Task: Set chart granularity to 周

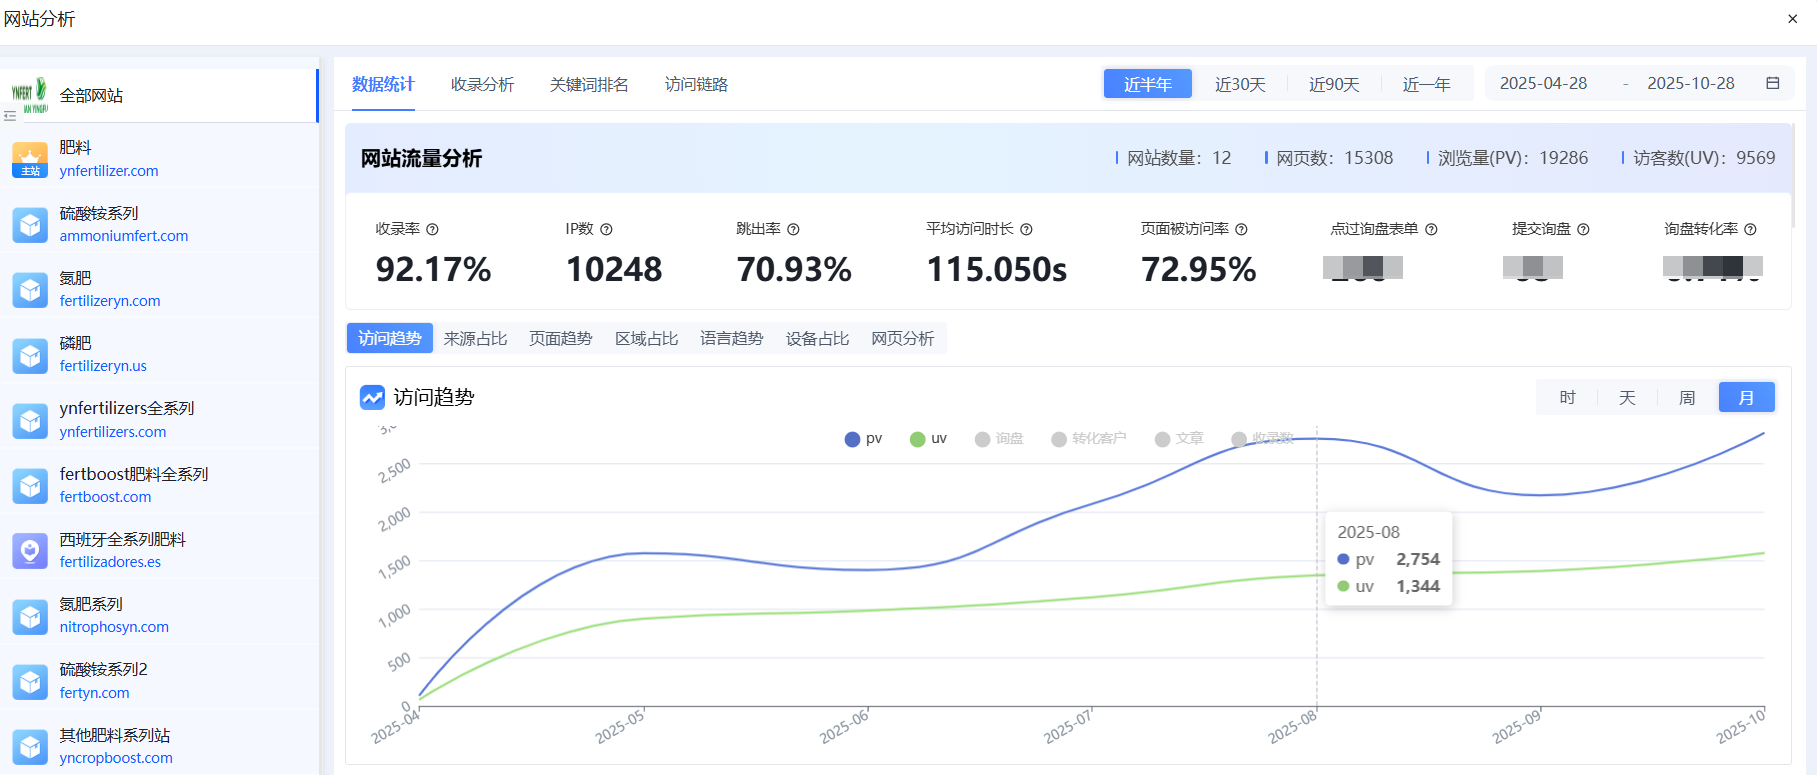Action: coord(1687,397)
